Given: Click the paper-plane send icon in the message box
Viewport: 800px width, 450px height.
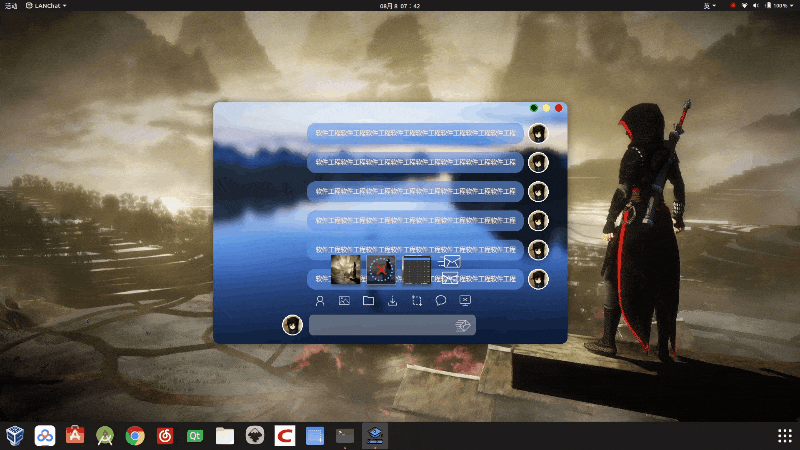Looking at the screenshot, I should pos(462,325).
